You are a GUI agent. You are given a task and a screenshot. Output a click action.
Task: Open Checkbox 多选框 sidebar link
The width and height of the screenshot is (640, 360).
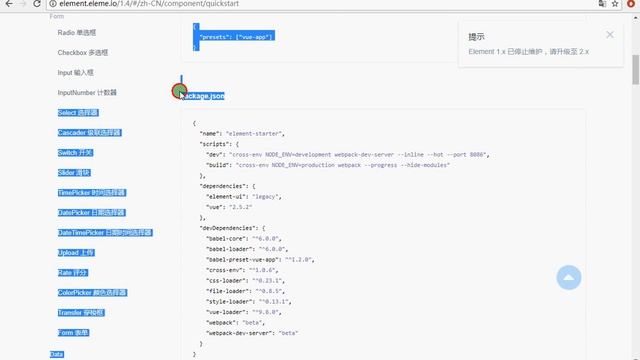pos(83,53)
